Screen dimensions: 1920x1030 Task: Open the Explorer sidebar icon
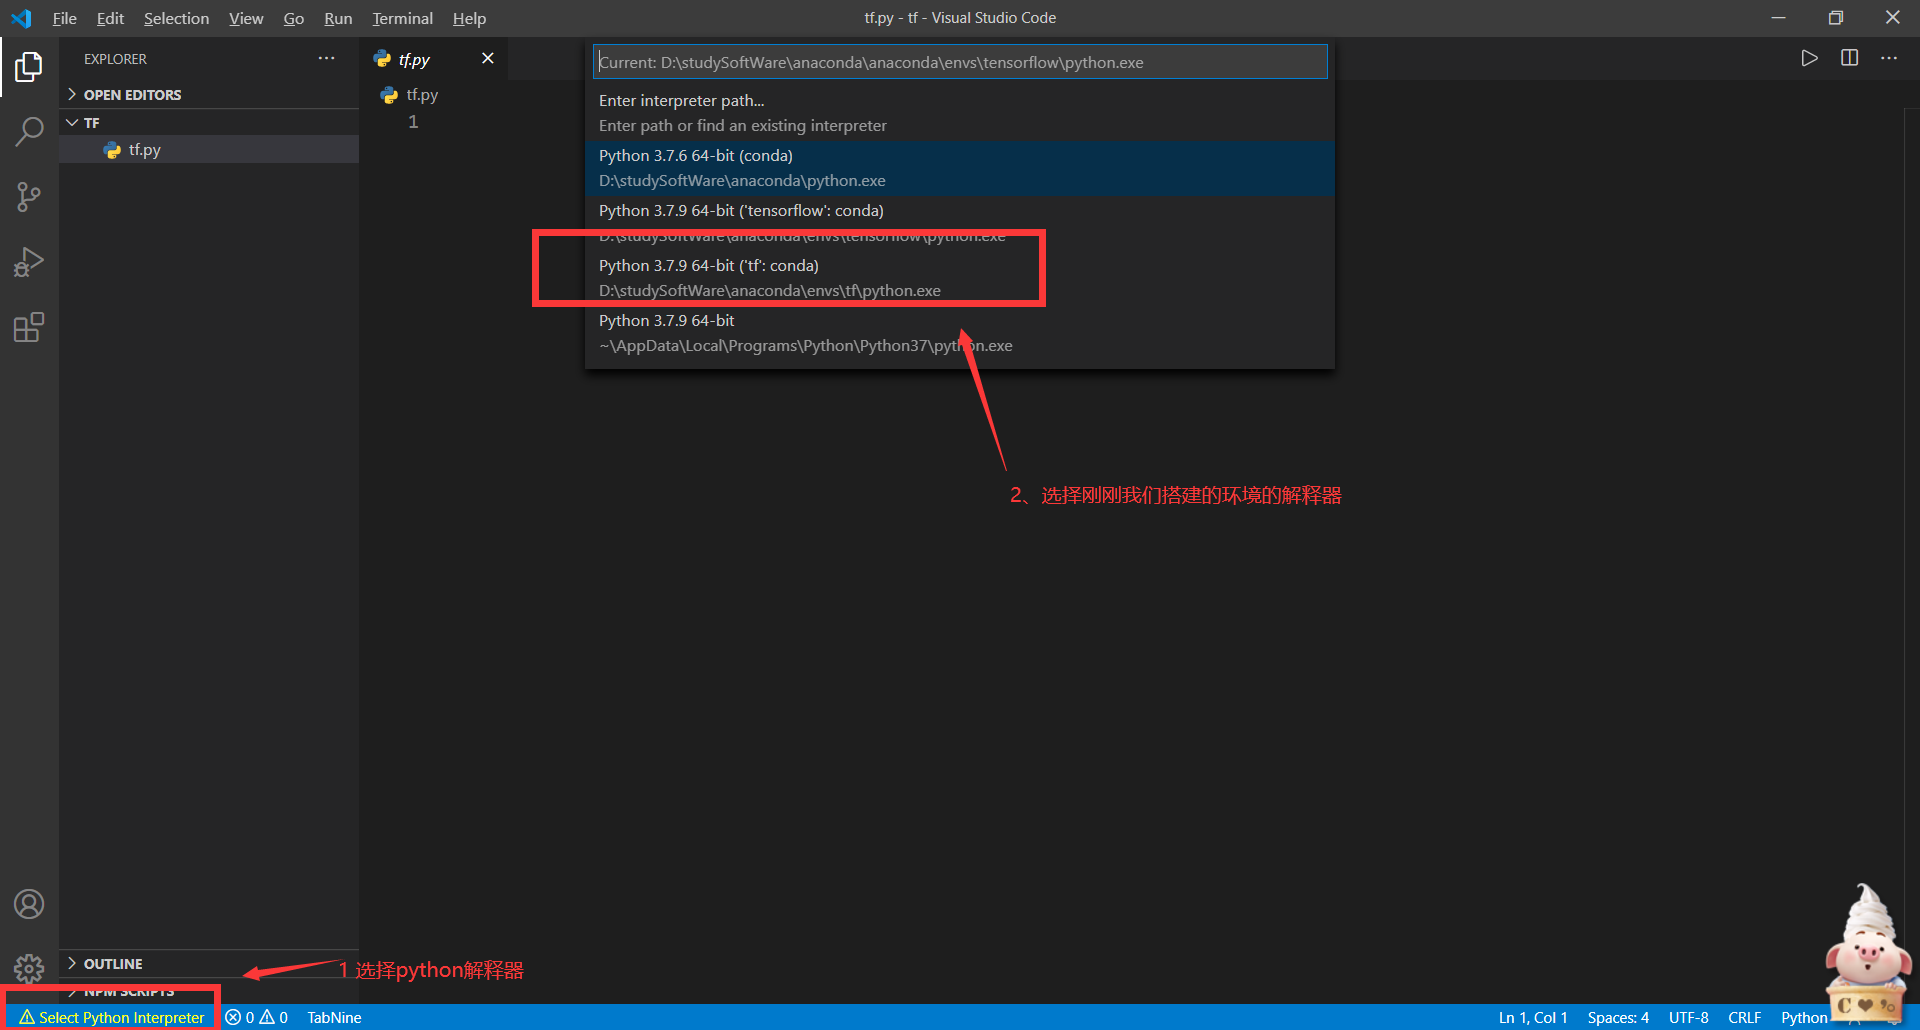point(29,67)
